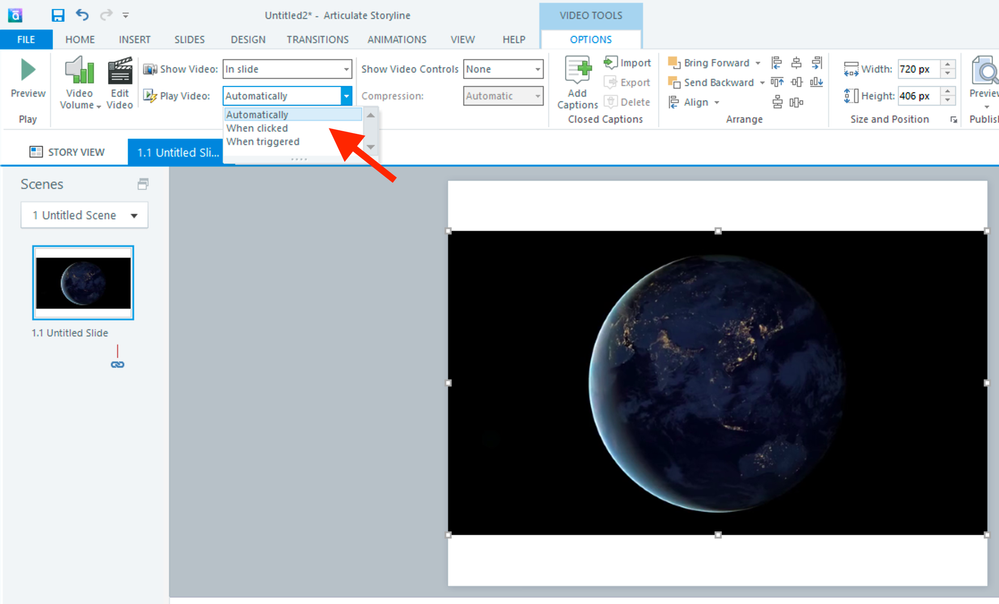Image resolution: width=999 pixels, height=604 pixels.
Task: Click the Import captions icon
Action: 611,63
